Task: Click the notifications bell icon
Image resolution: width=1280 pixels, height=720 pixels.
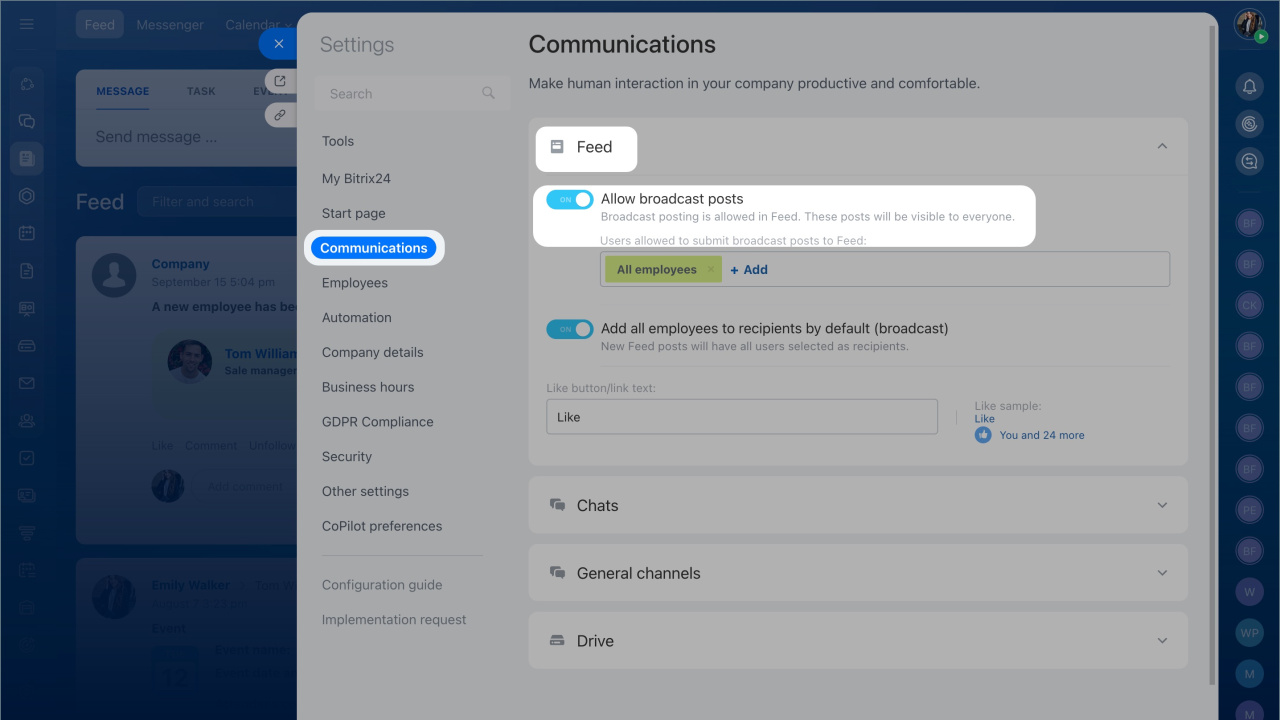Action: pos(1249,87)
